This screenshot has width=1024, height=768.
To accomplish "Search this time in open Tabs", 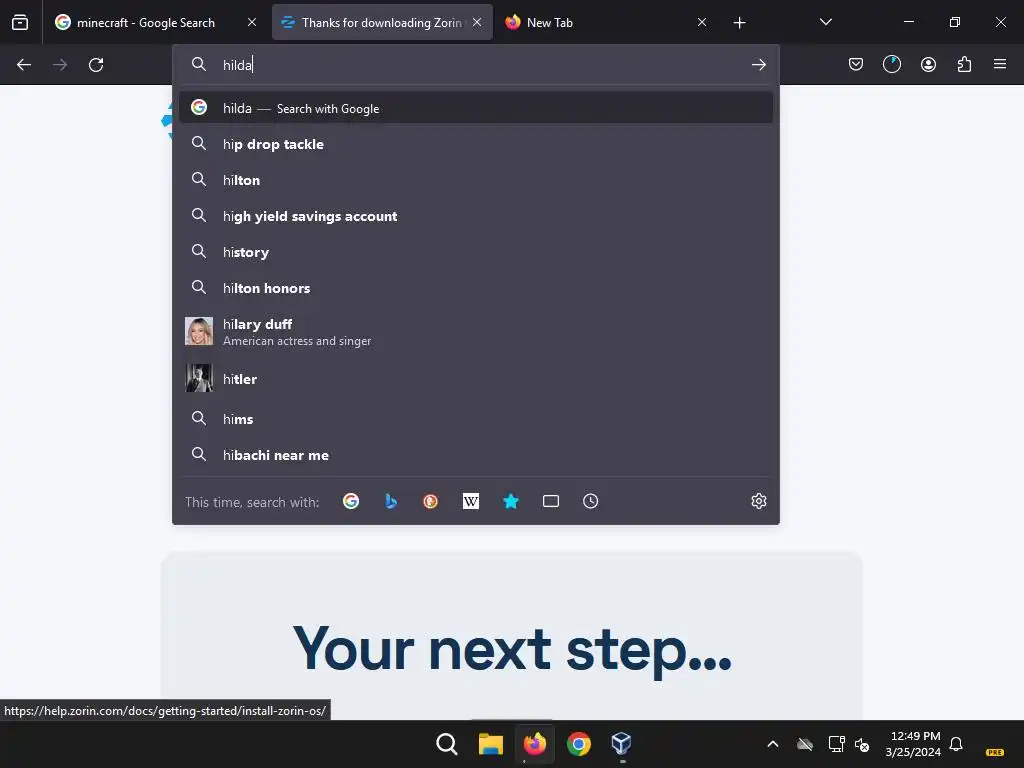I will pos(551,501).
